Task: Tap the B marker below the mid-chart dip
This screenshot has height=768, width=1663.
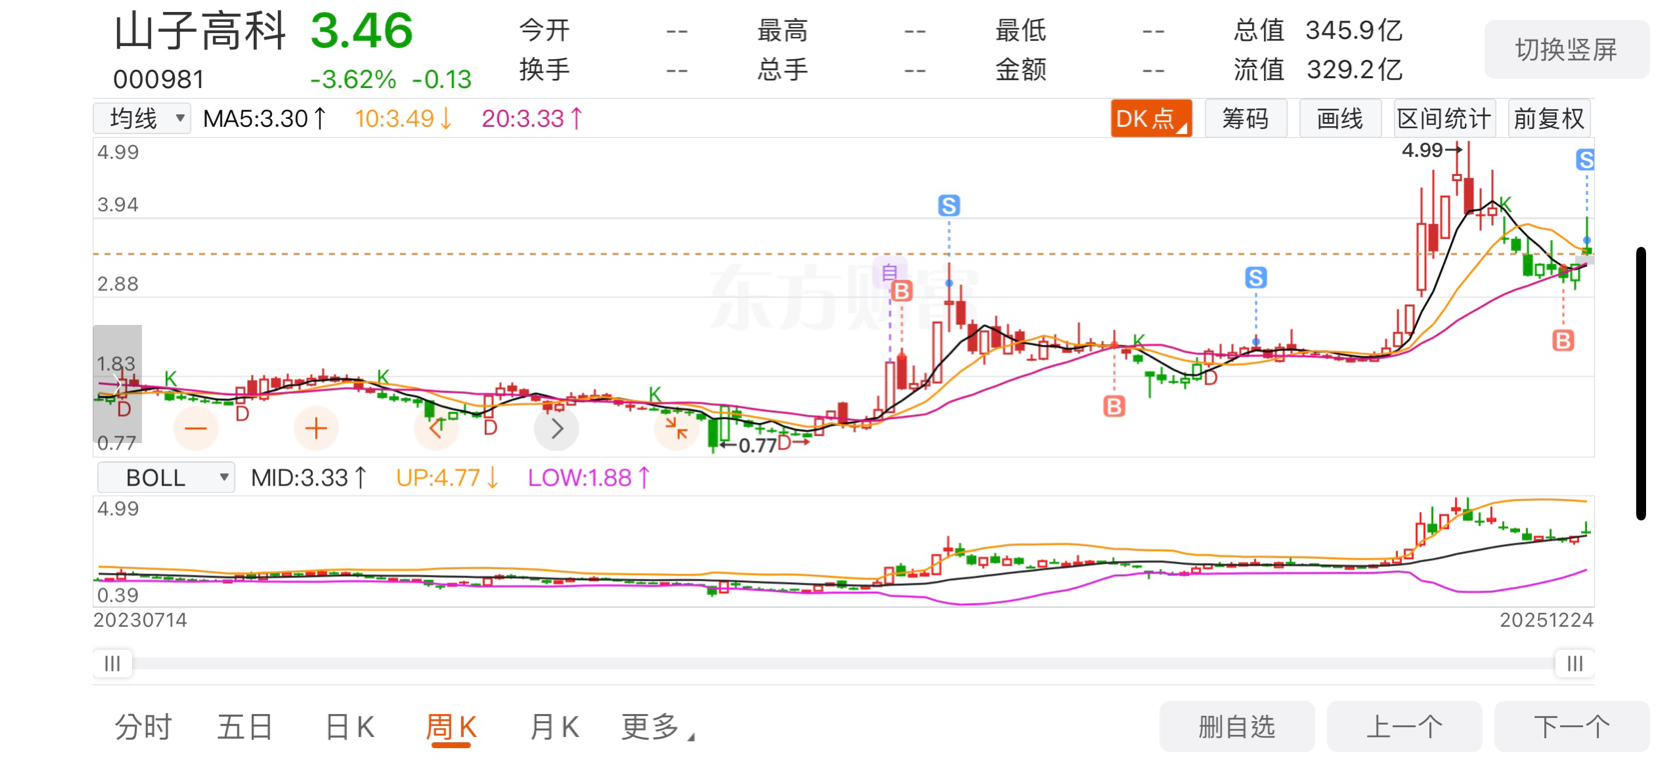Action: (x=1114, y=406)
